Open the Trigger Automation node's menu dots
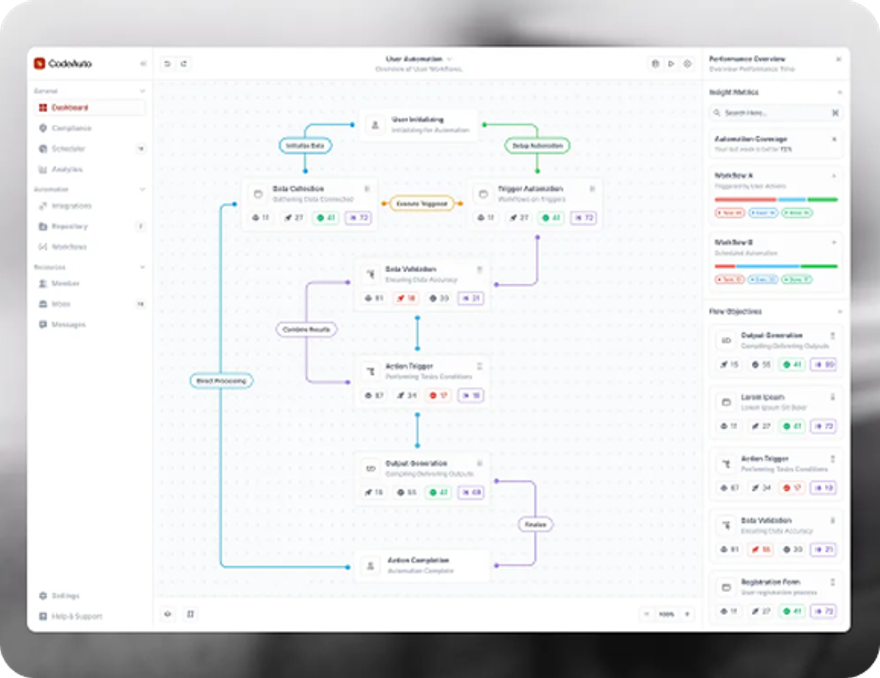This screenshot has width=880, height=678. 592,189
